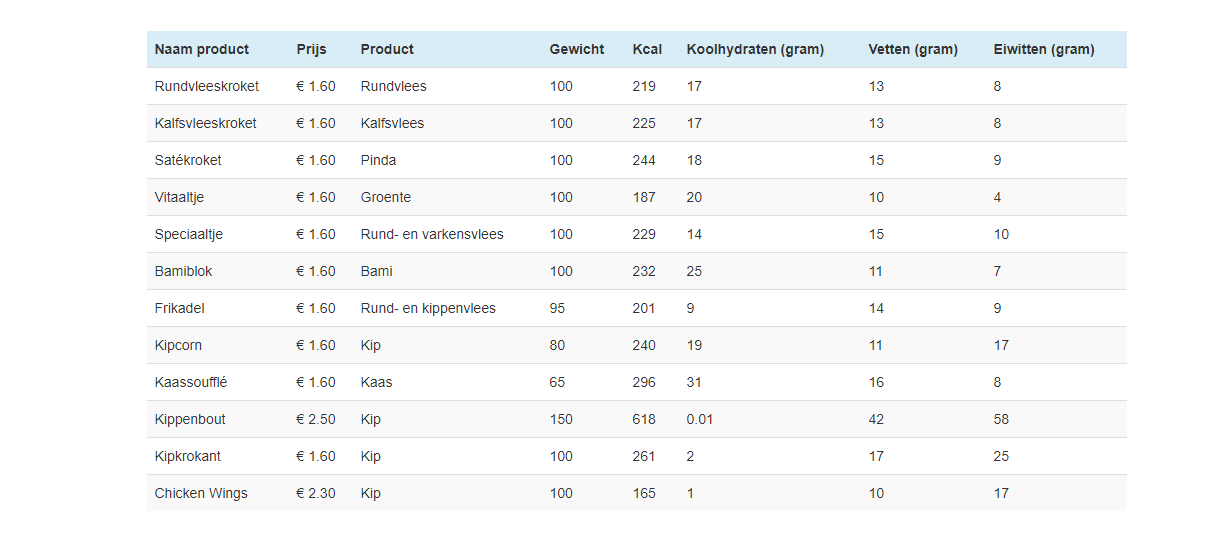Click the Kalfsvleeskroket product name
The width and height of the screenshot is (1223, 538).
tap(206, 123)
